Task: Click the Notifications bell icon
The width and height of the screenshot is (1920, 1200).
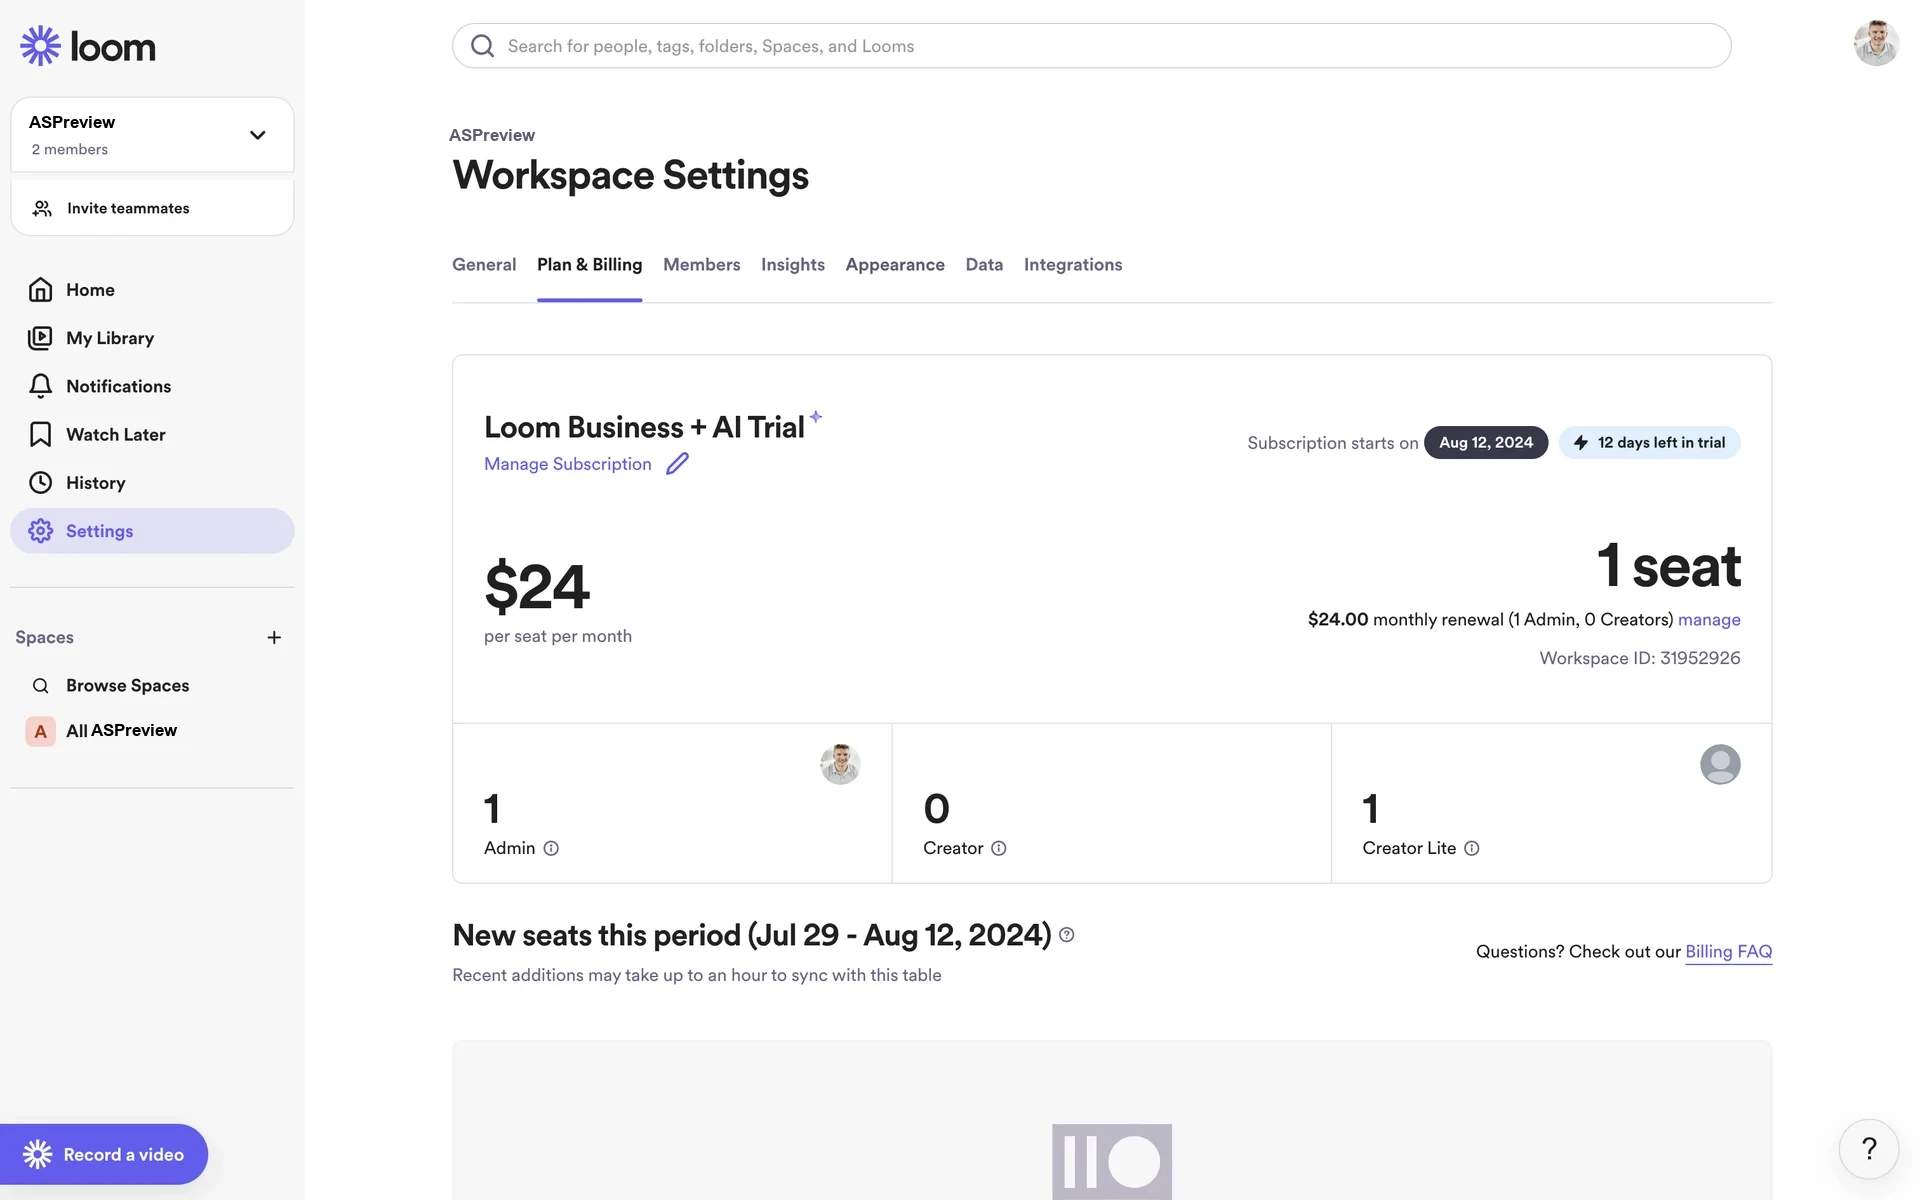Action: point(40,386)
